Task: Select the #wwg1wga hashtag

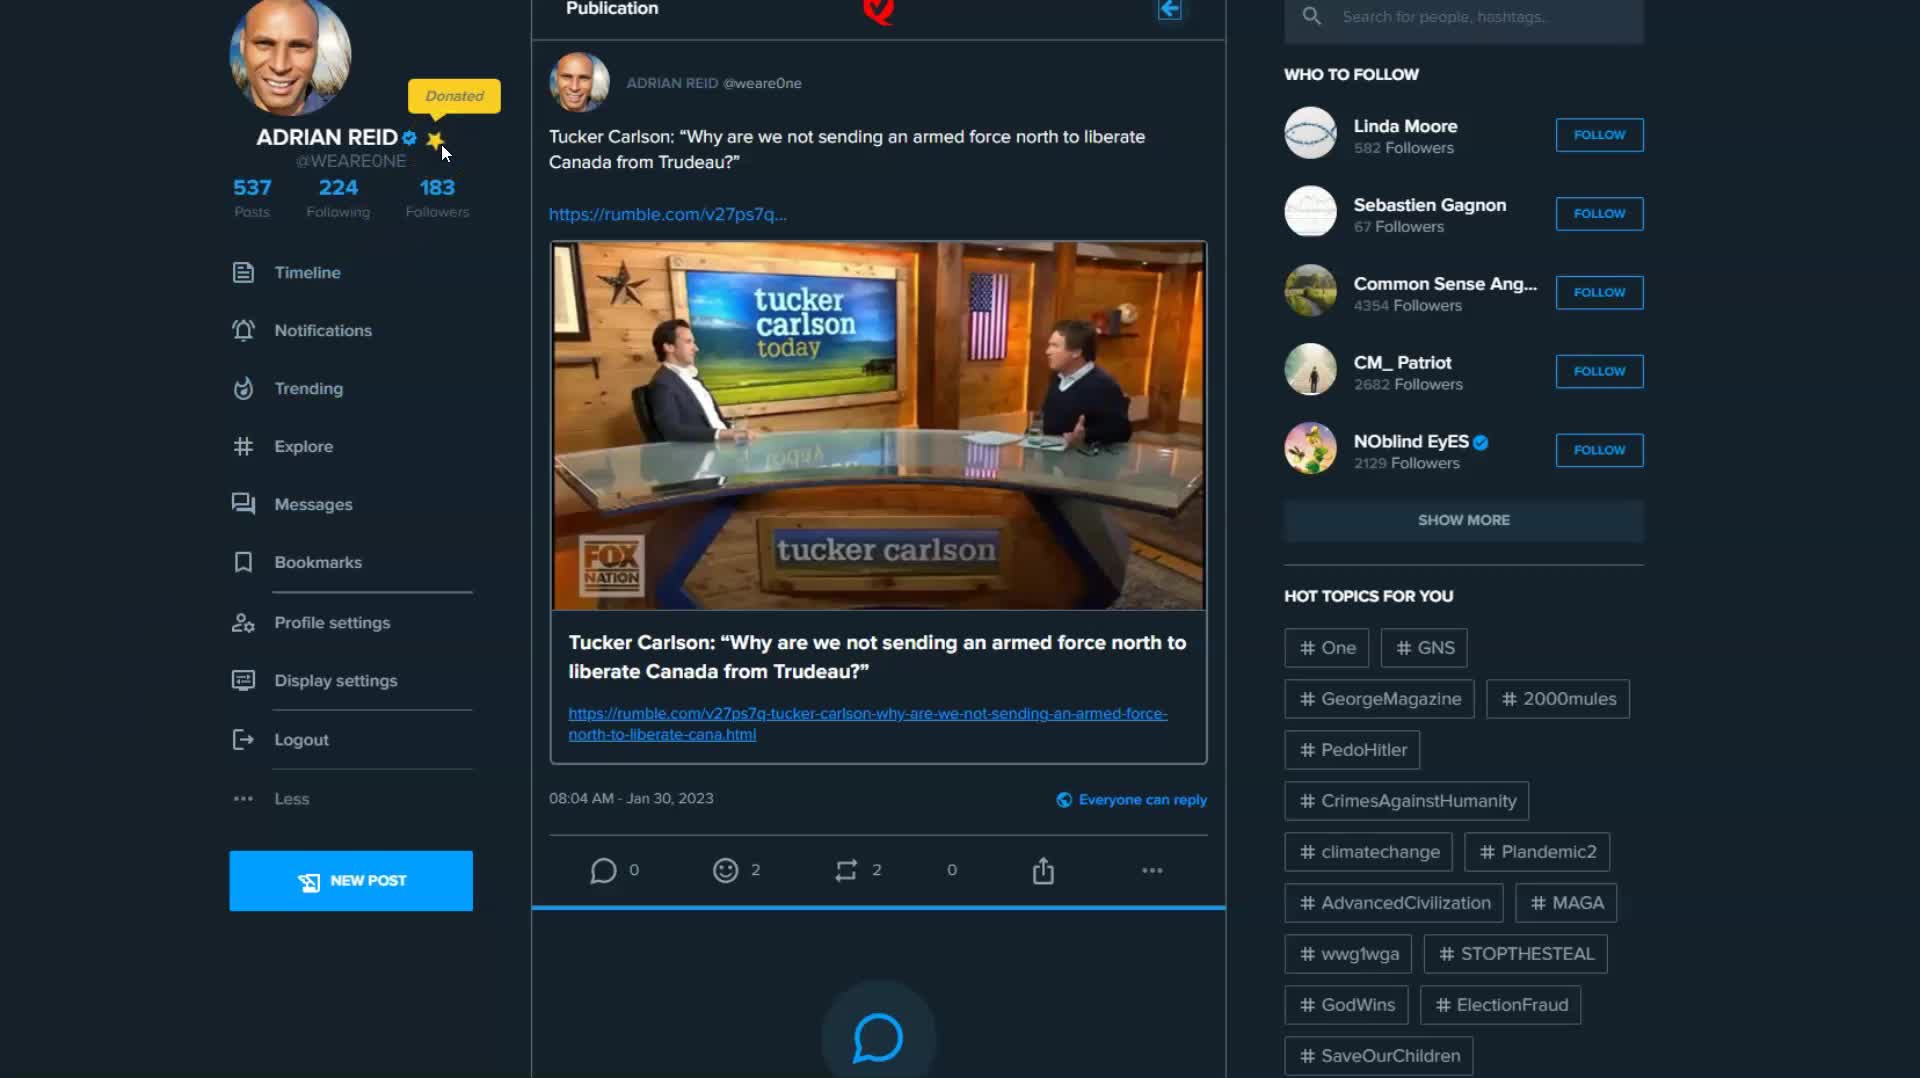Action: (x=1348, y=954)
